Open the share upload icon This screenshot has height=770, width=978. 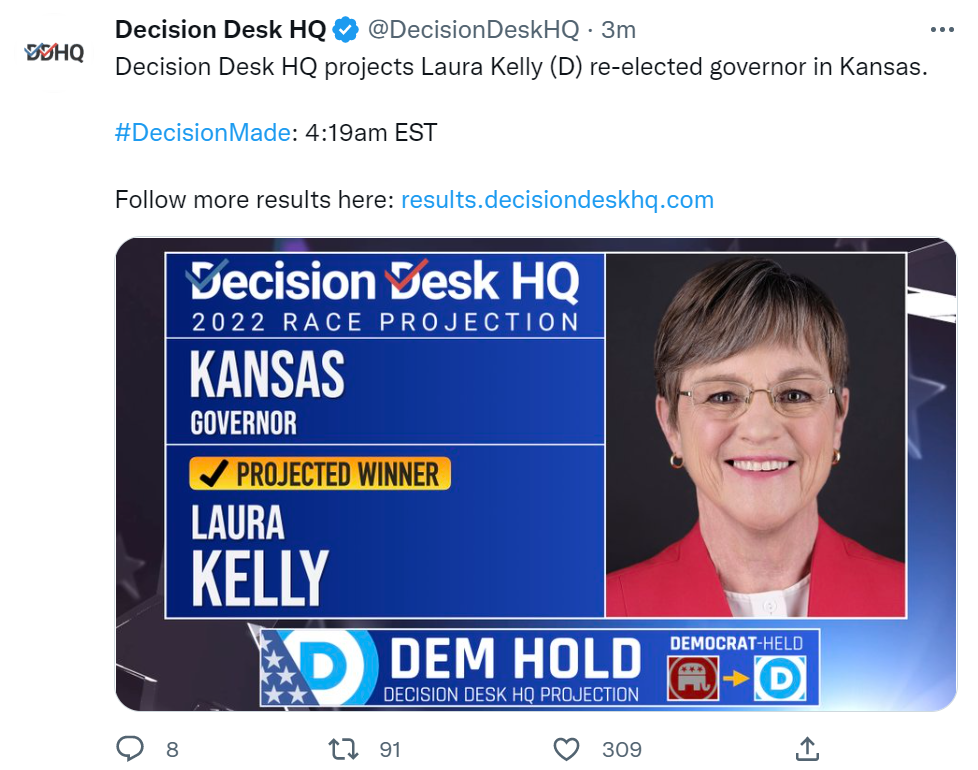click(x=806, y=748)
